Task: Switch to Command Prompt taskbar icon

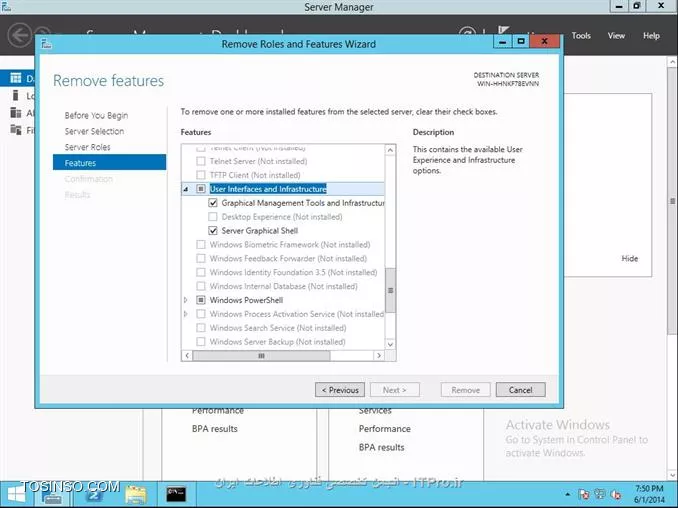Action: click(x=176, y=494)
